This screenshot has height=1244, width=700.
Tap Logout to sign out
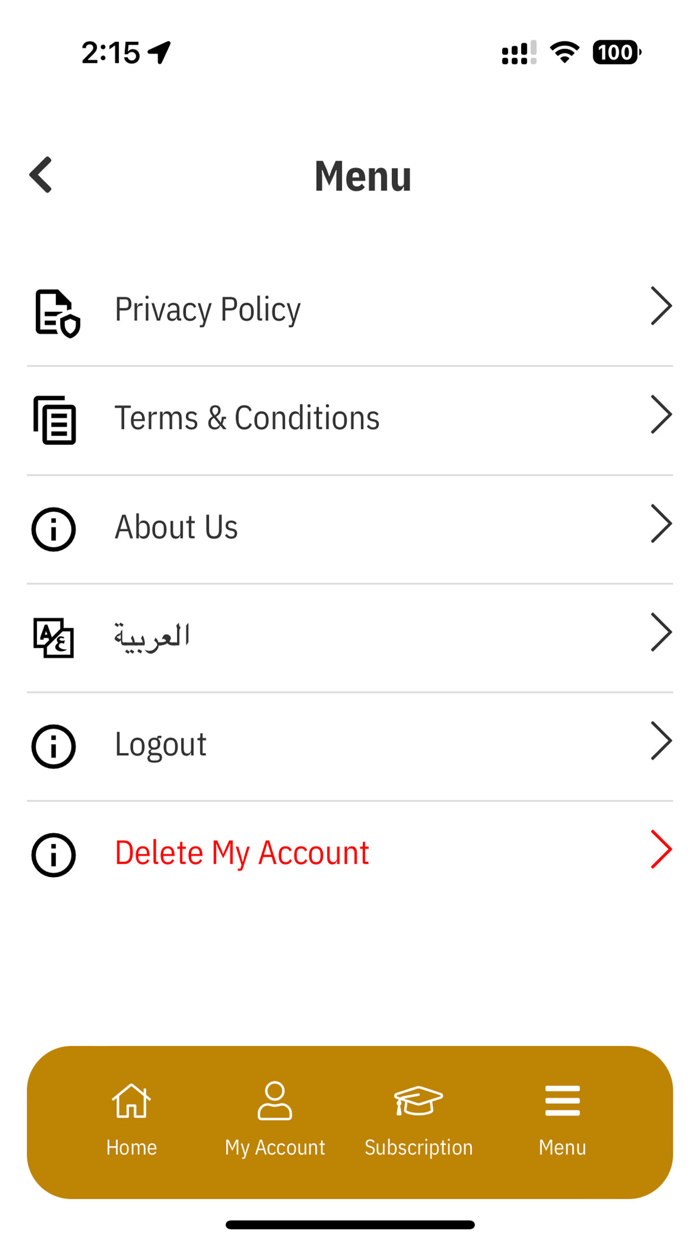160,745
